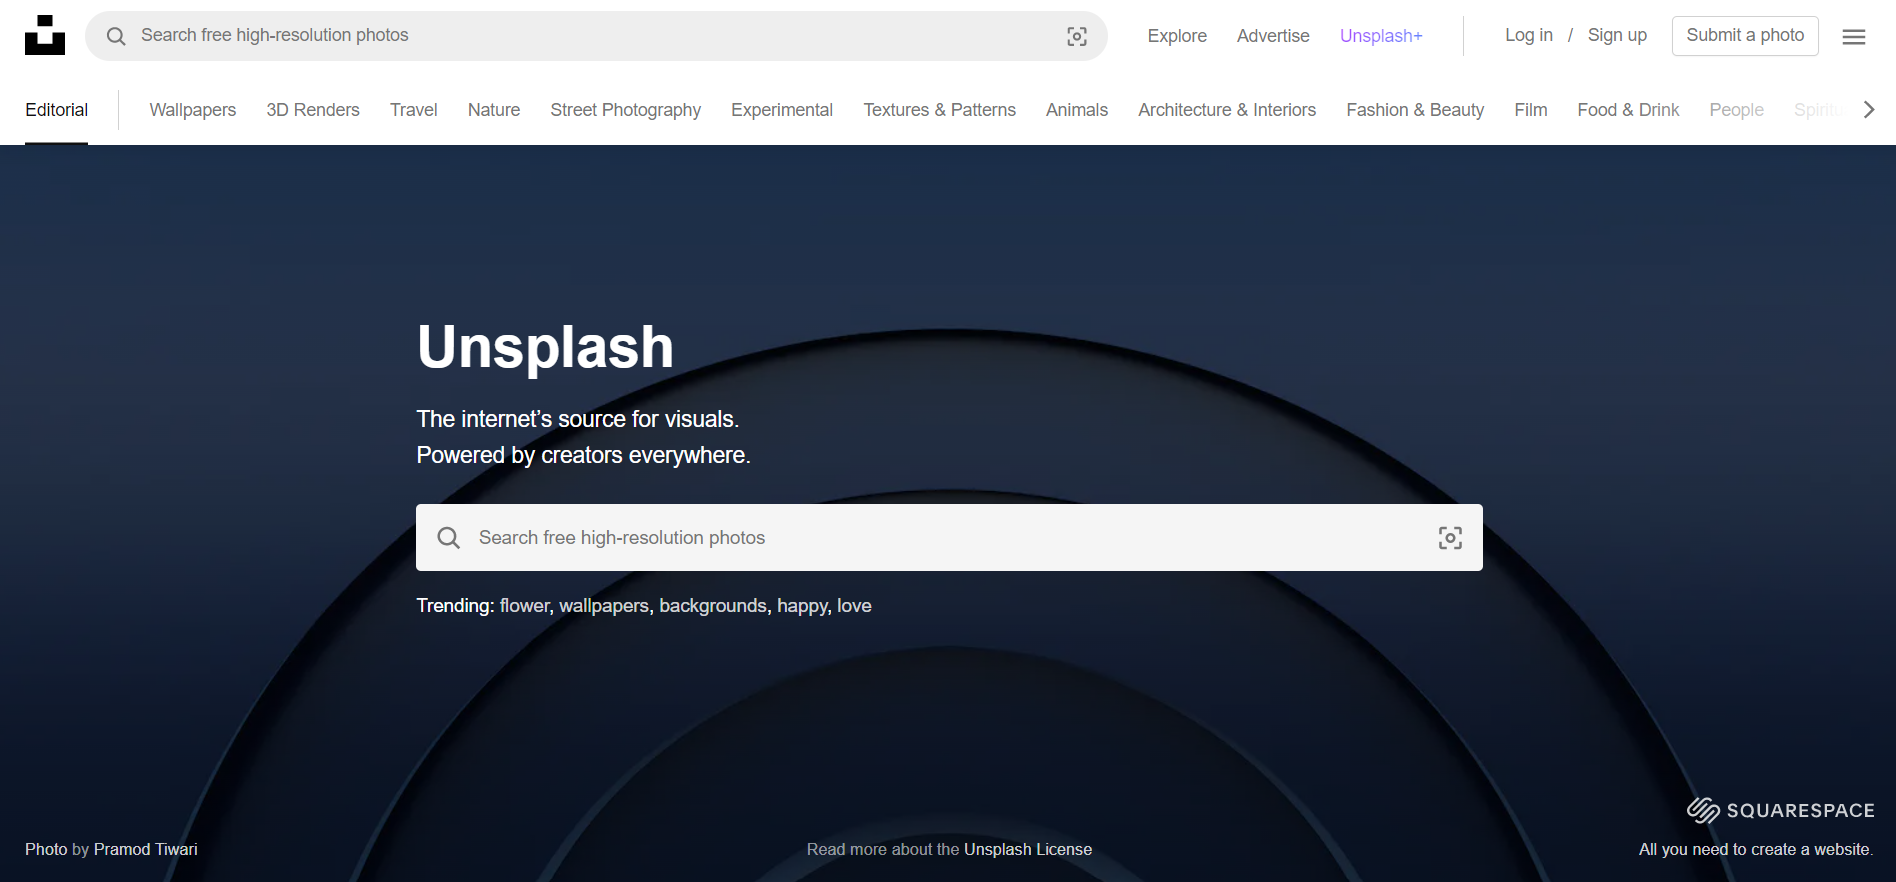Open Architecture & Interiors category
The height and width of the screenshot is (882, 1896).
1227,110
